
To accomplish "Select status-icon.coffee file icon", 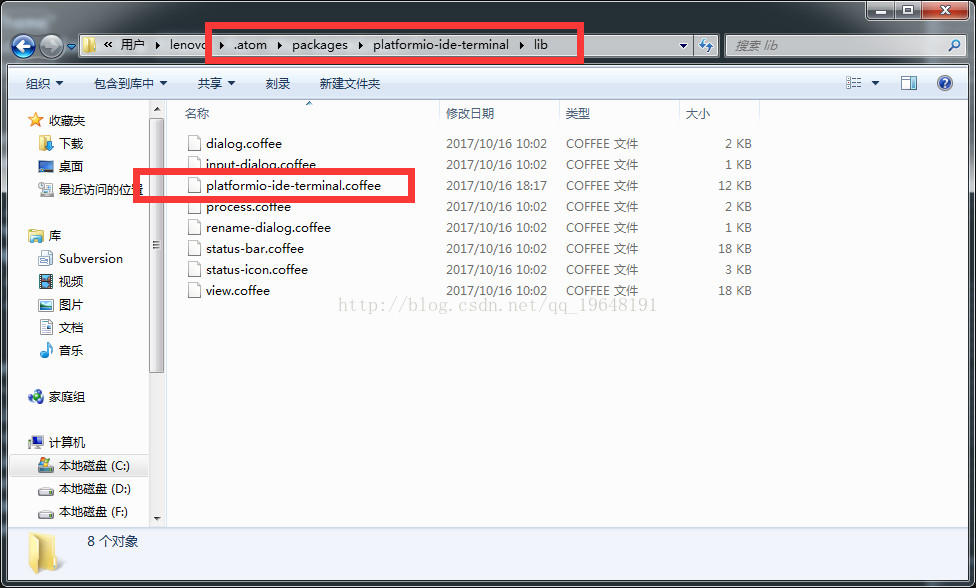I will tap(194, 269).
